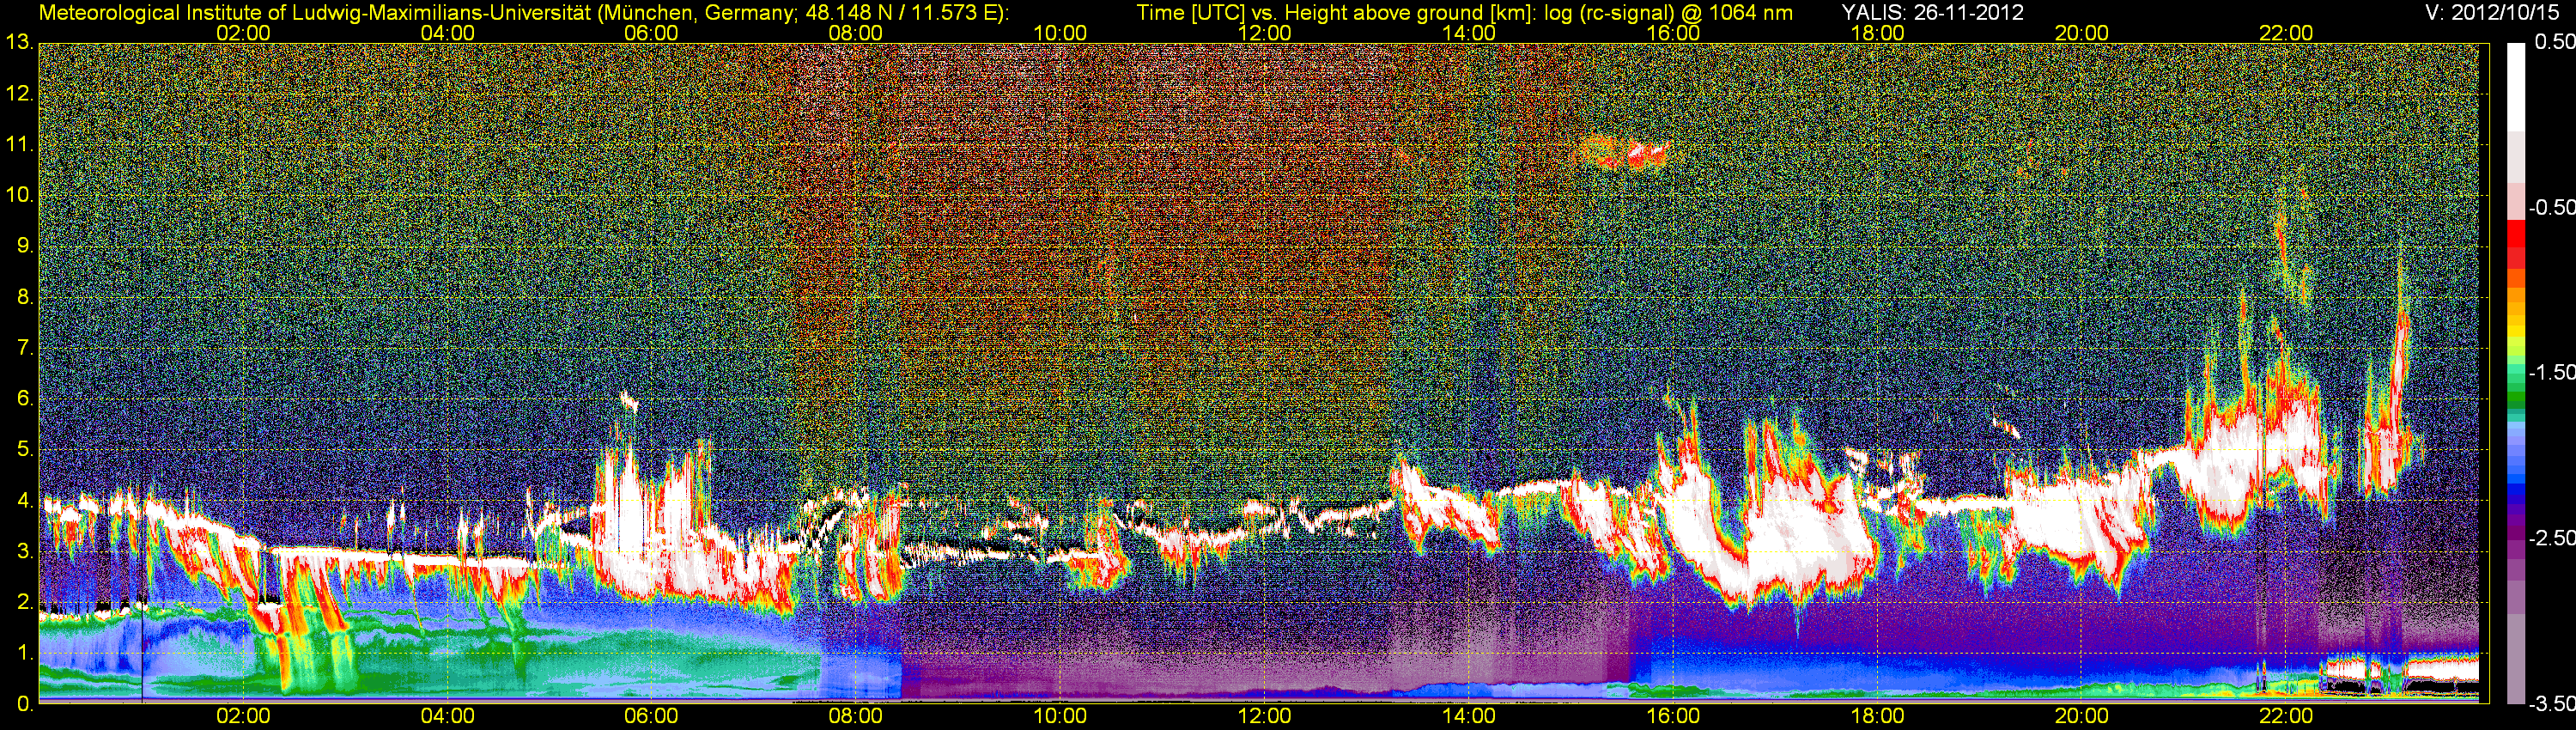The image size is (2576, 730).
Task: Click the white segment of the color bar
Action: click(x=2515, y=87)
